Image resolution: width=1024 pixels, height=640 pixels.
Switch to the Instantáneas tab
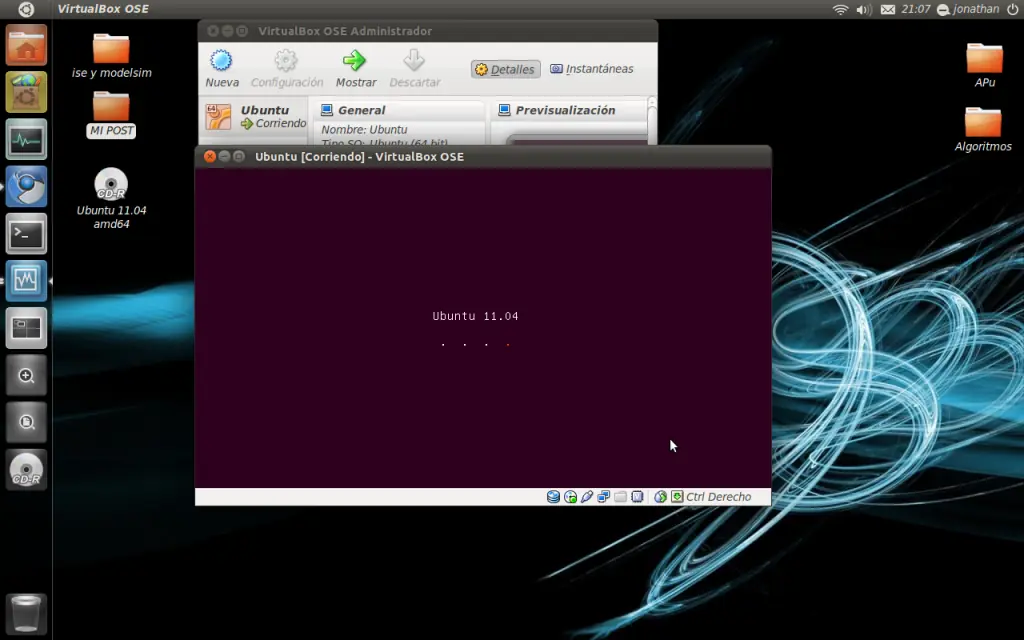592,69
